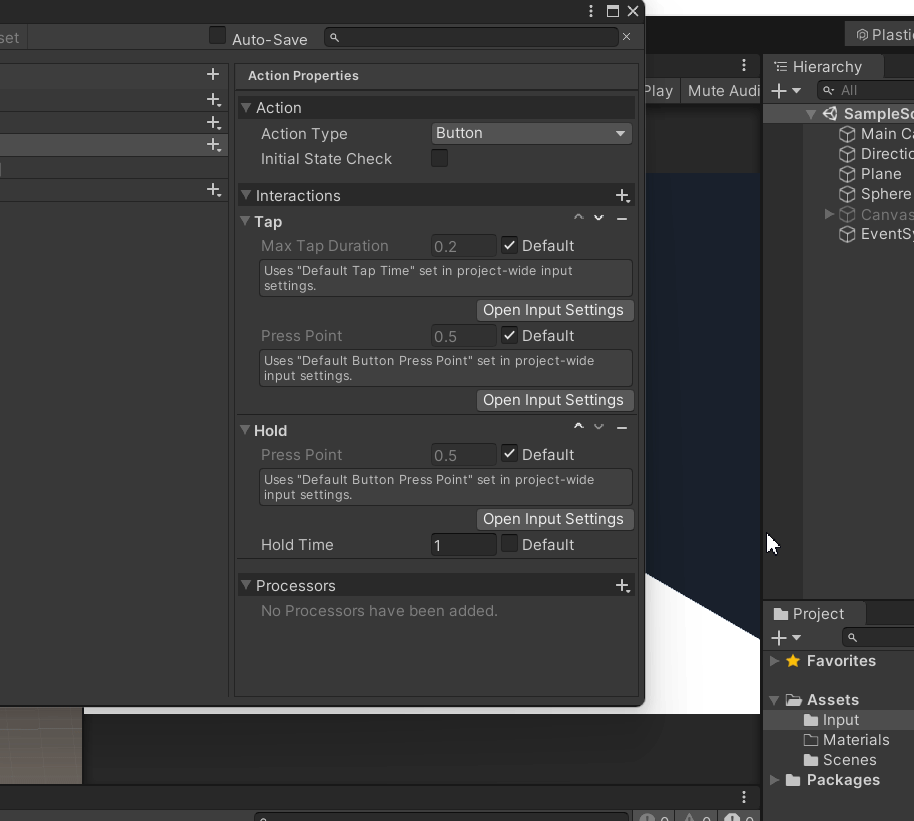Screen dimensions: 914x821
Task: Check Default for Hold Time
Action: point(509,543)
